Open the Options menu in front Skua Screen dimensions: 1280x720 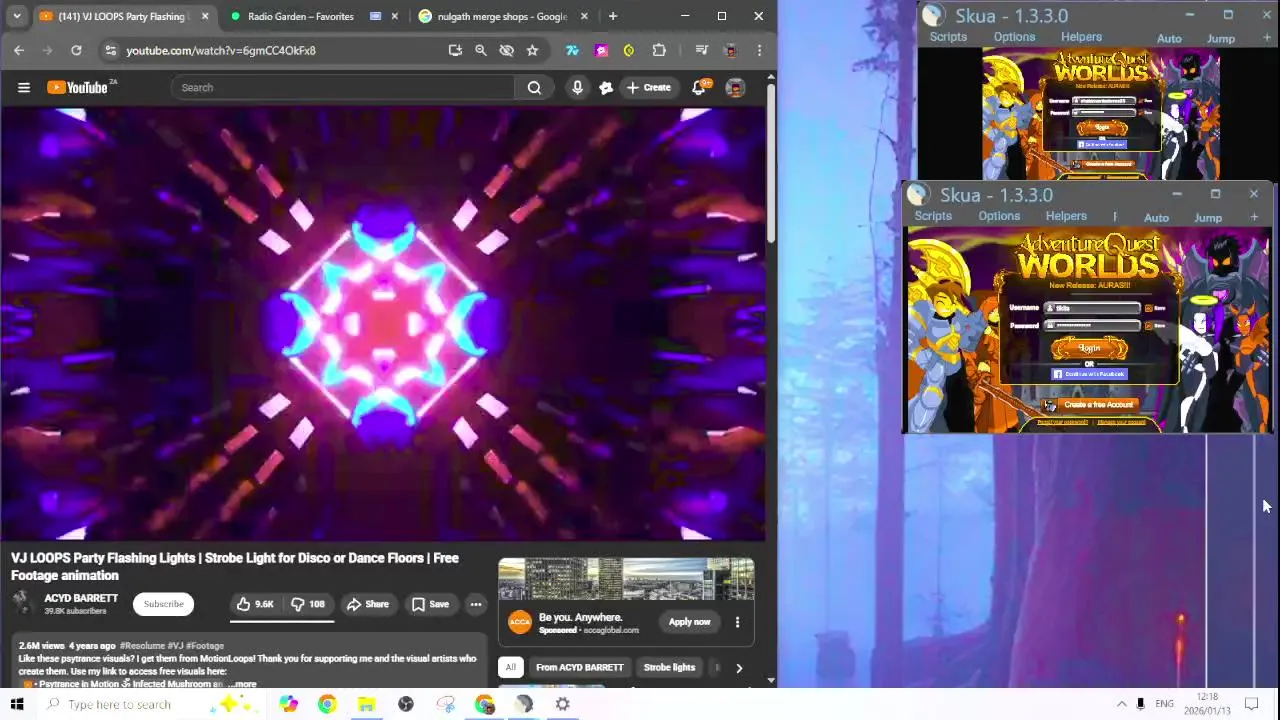999,216
